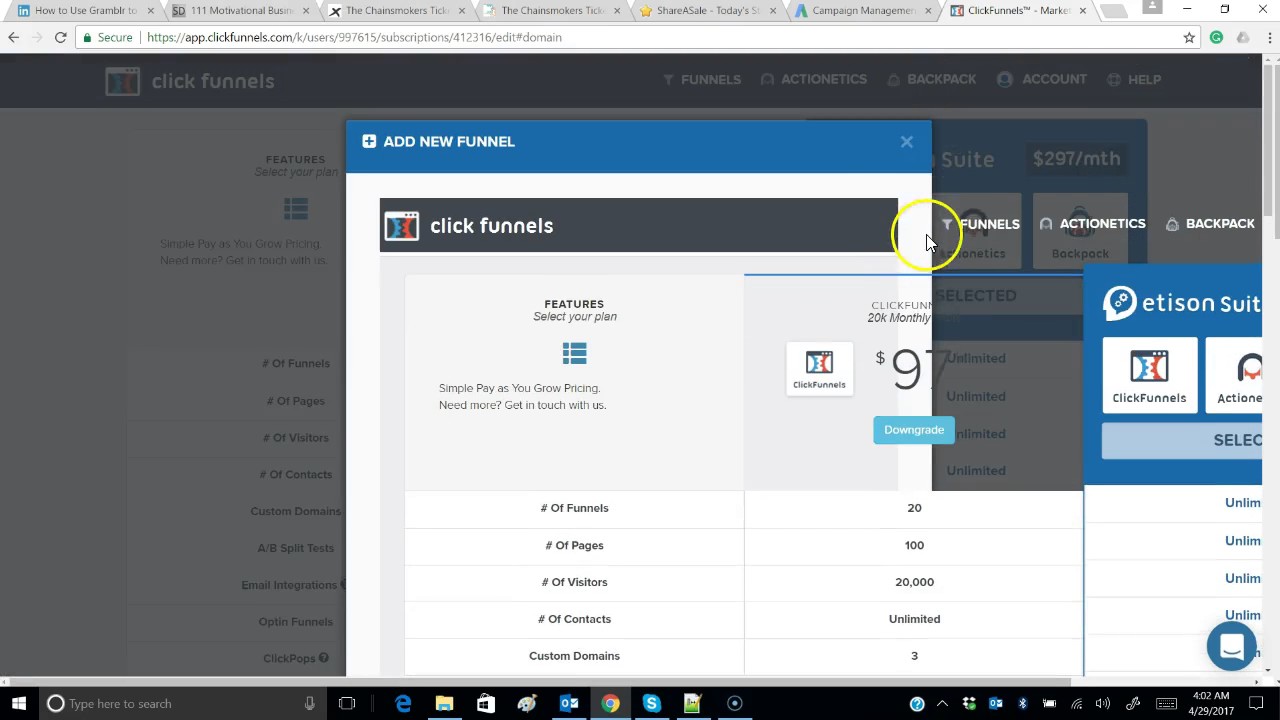Click the Secure padlock indicator
Image resolution: width=1280 pixels, height=720 pixels.
click(108, 37)
